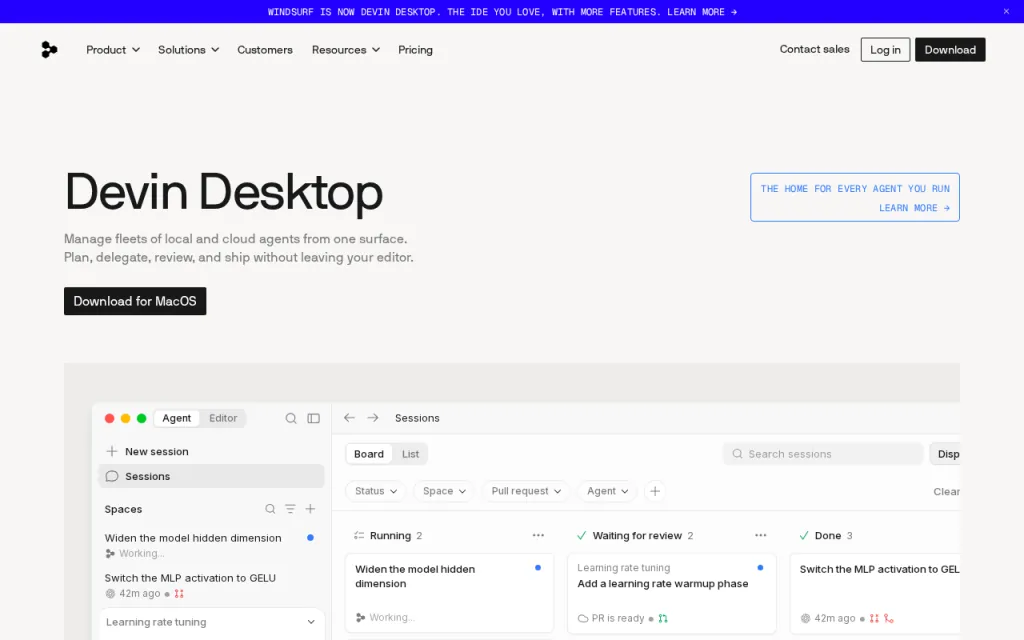Open the Customers page
1024x640 pixels.
pyautogui.click(x=264, y=50)
